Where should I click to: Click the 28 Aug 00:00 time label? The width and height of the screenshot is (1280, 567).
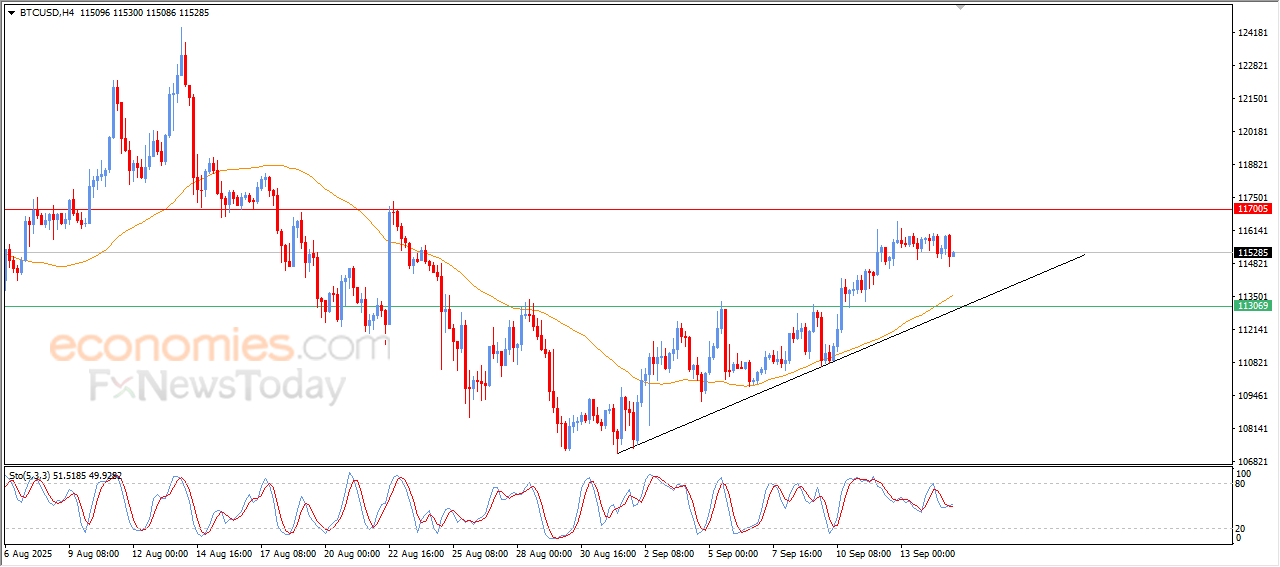coord(544,552)
